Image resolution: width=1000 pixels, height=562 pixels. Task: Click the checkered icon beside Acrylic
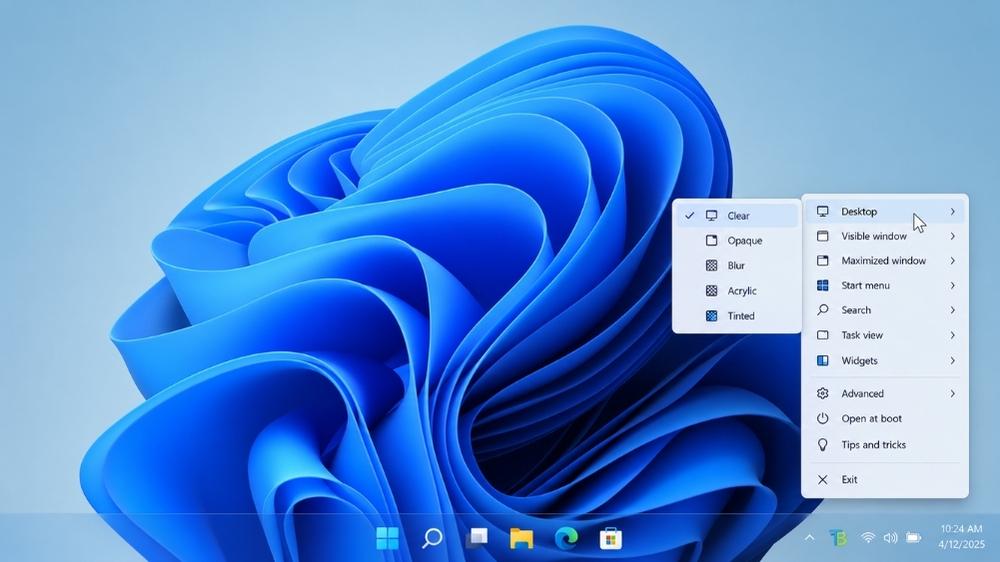click(x=711, y=290)
